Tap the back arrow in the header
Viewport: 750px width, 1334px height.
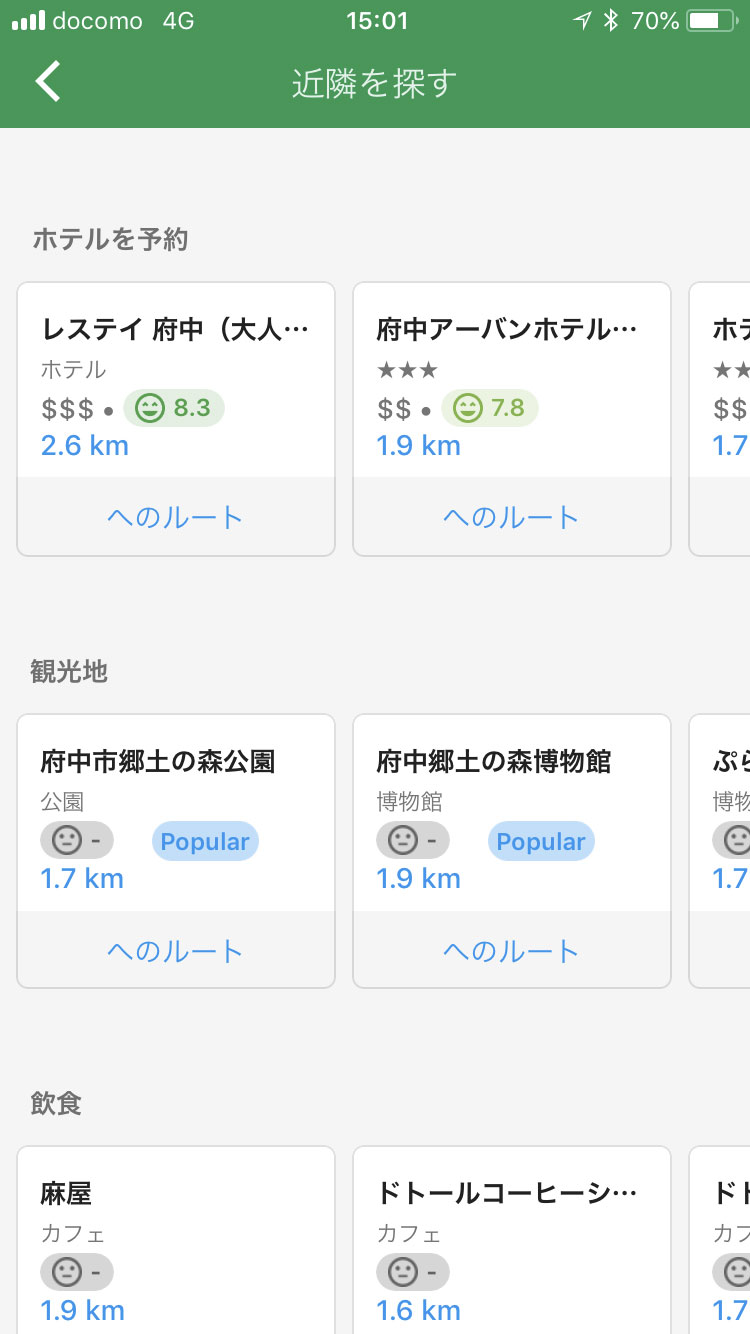[48, 82]
